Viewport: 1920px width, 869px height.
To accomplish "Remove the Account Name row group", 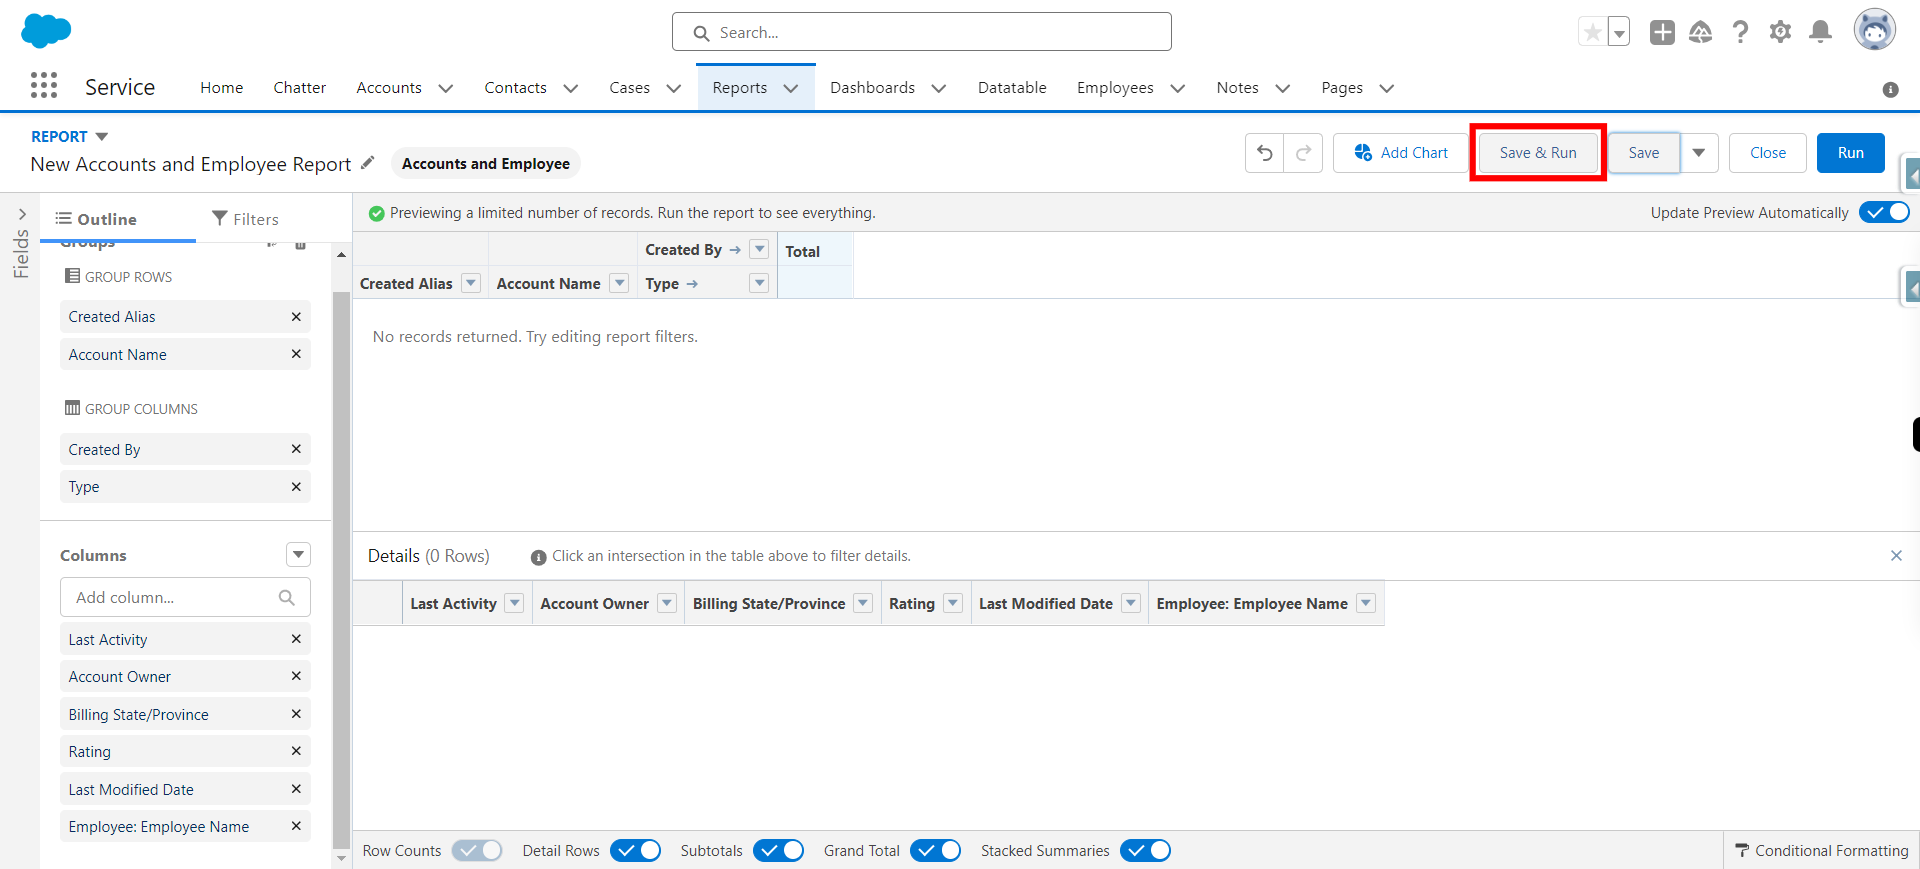I will coord(296,354).
